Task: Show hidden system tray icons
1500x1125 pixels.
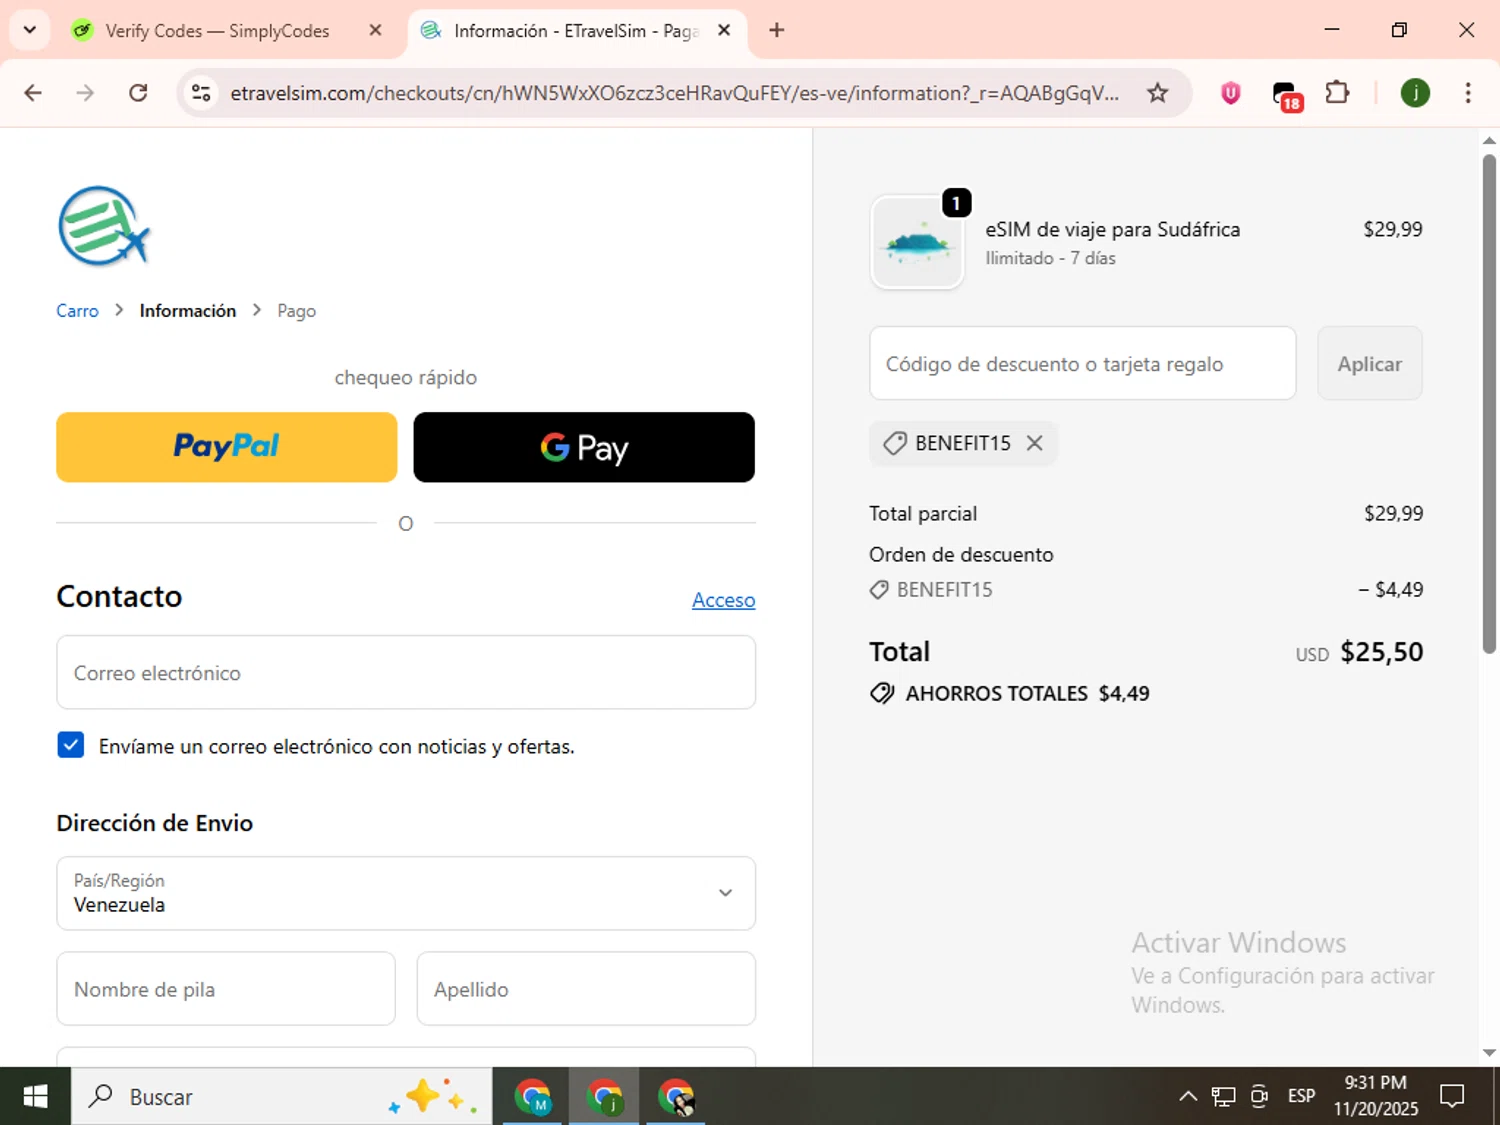Action: pyautogui.click(x=1187, y=1096)
